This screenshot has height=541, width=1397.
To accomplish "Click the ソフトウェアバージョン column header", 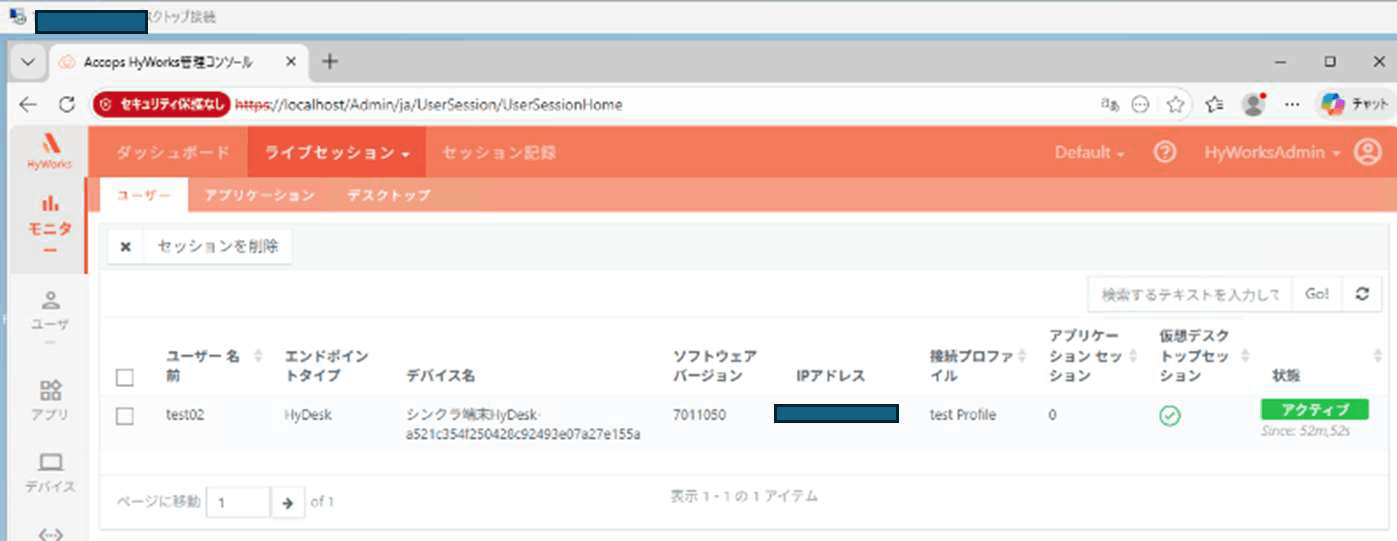I will coord(715,366).
